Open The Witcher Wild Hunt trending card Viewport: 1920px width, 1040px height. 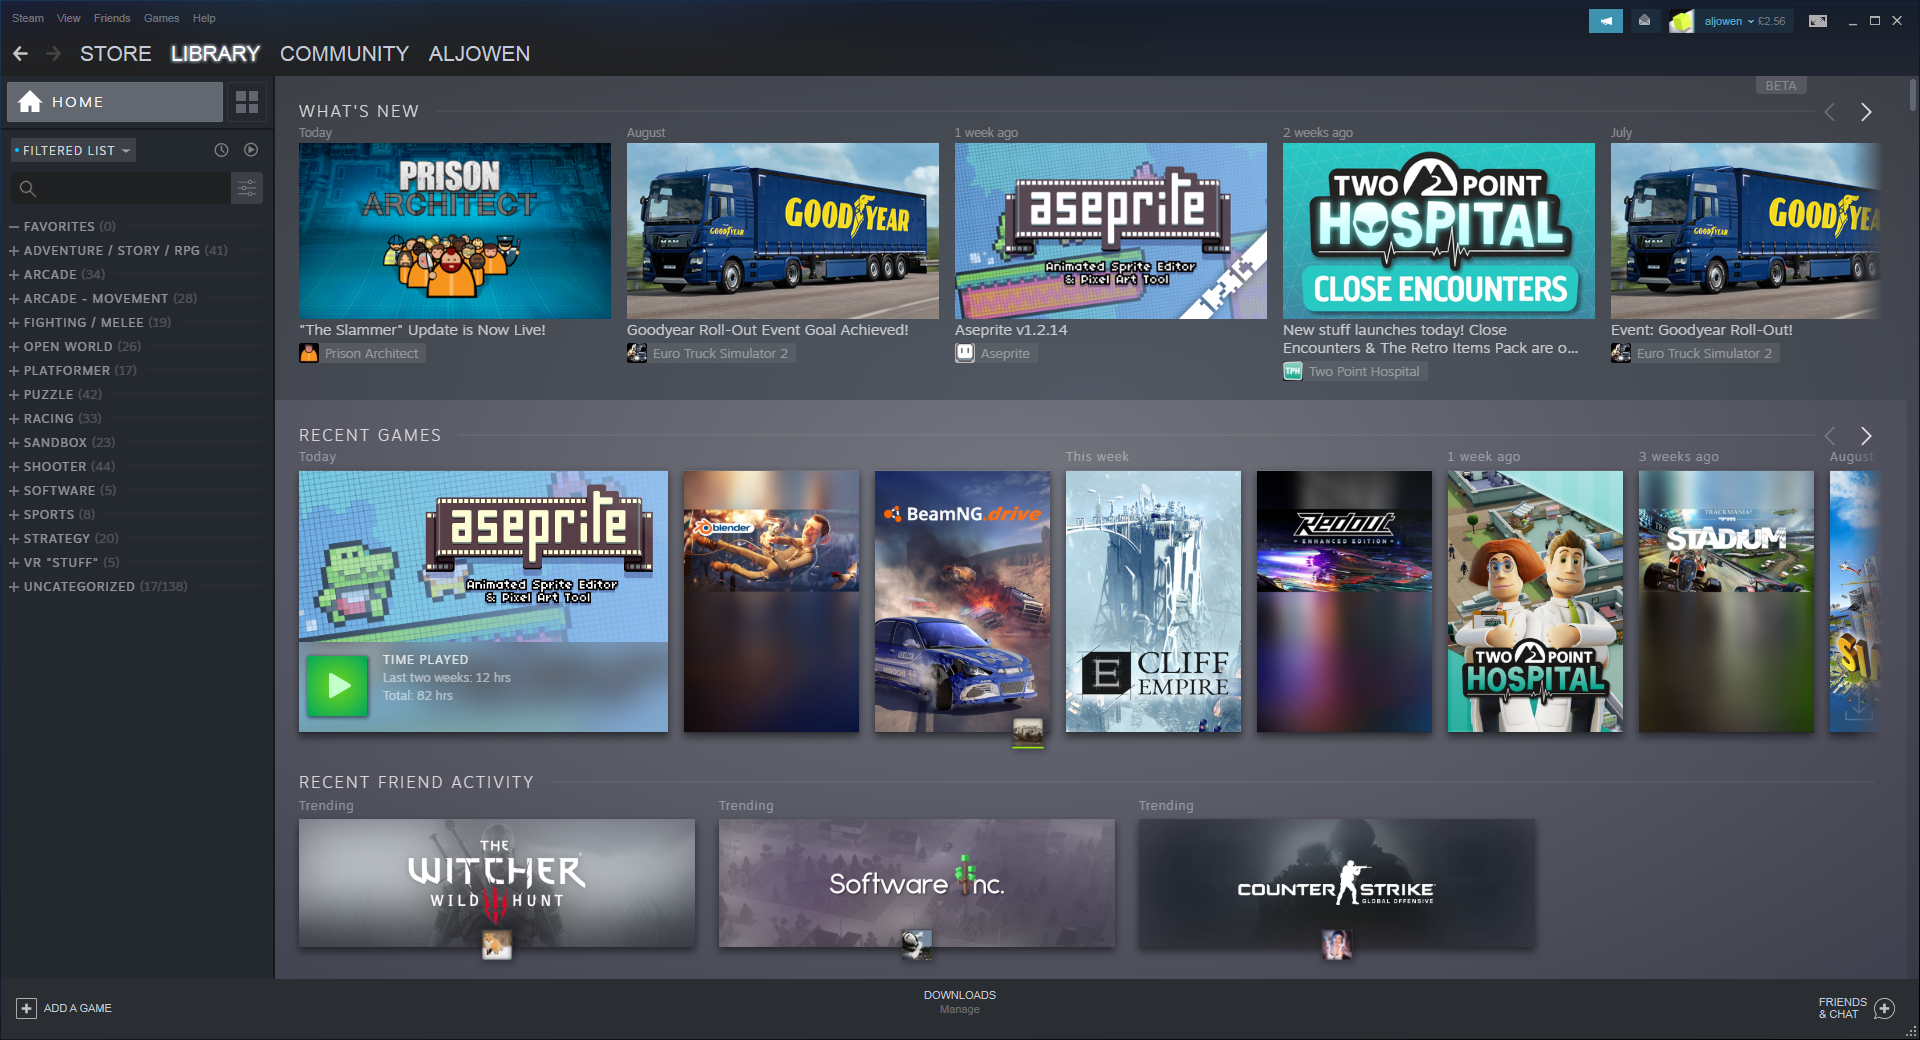(497, 883)
